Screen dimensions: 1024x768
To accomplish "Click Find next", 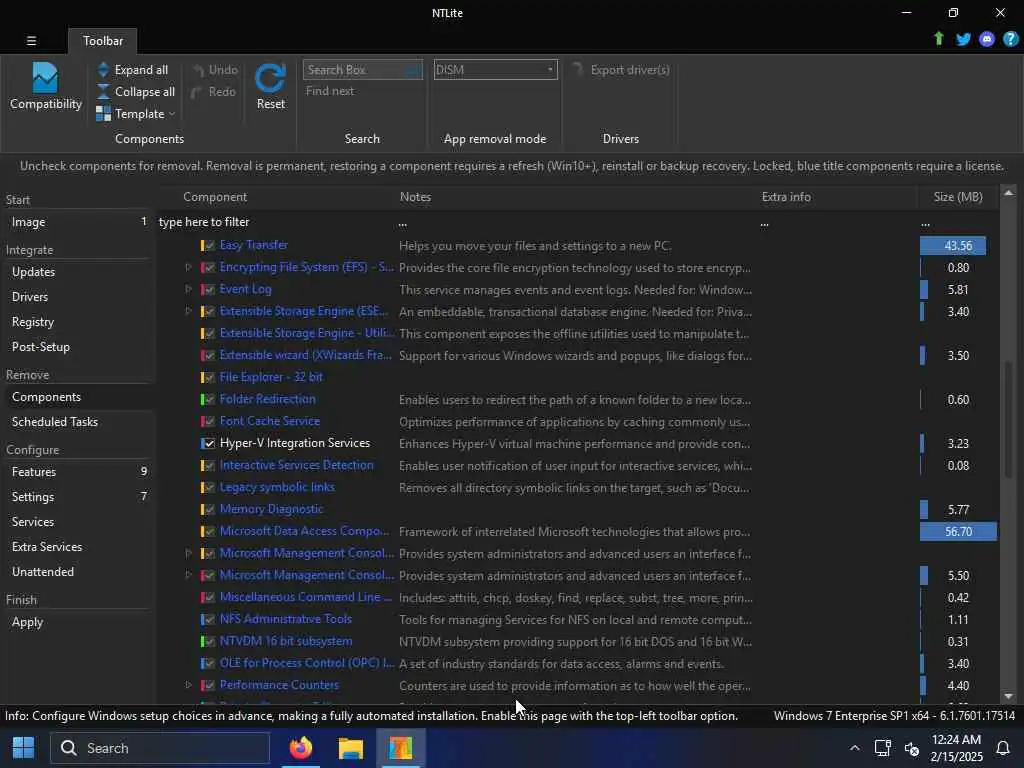I will pos(330,91).
